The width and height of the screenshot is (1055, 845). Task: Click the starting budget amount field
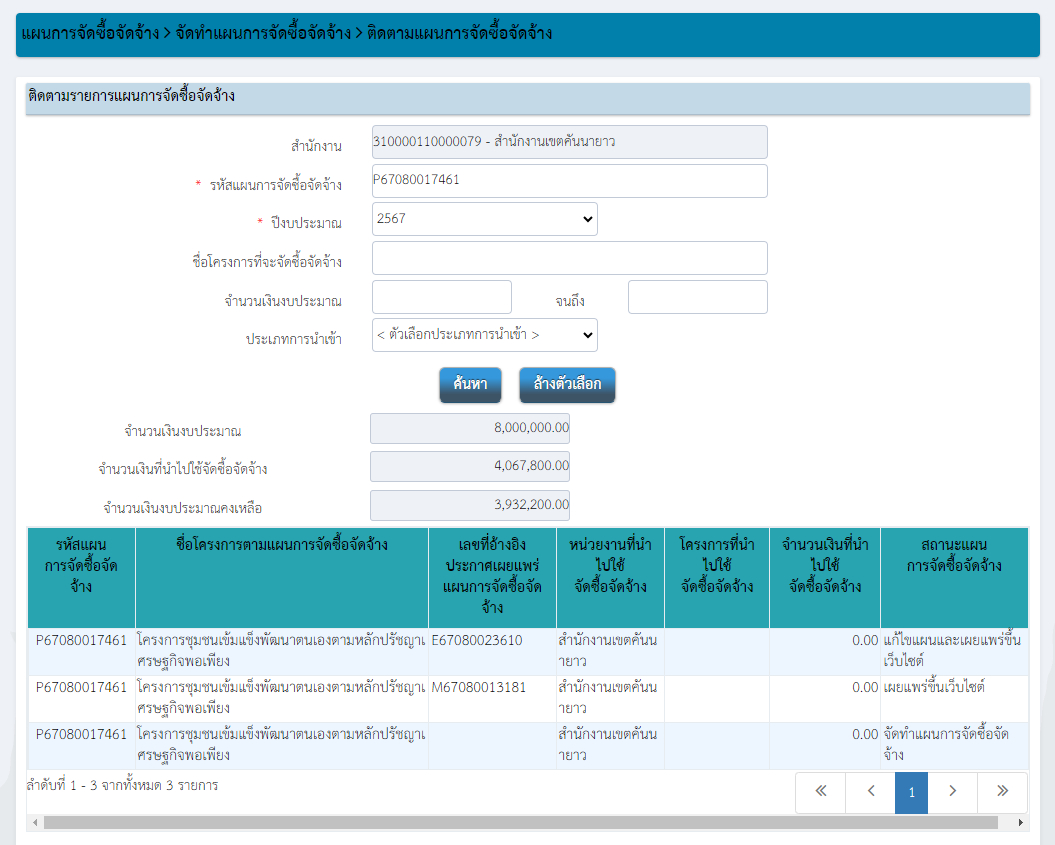coord(441,297)
